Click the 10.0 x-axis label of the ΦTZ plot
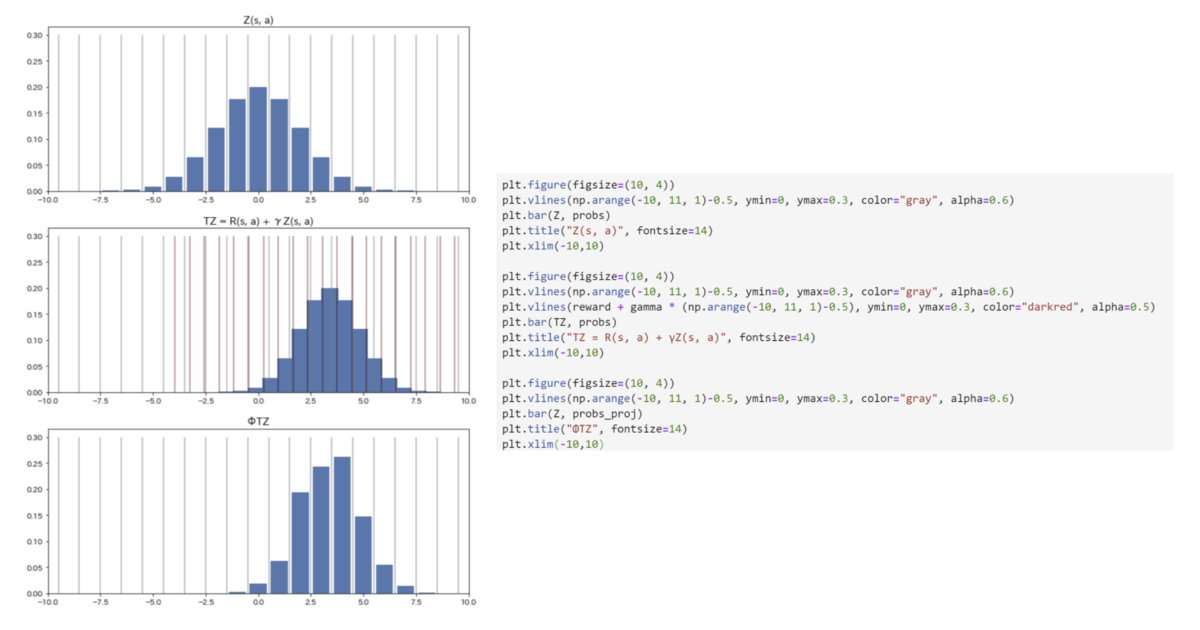 click(x=468, y=603)
